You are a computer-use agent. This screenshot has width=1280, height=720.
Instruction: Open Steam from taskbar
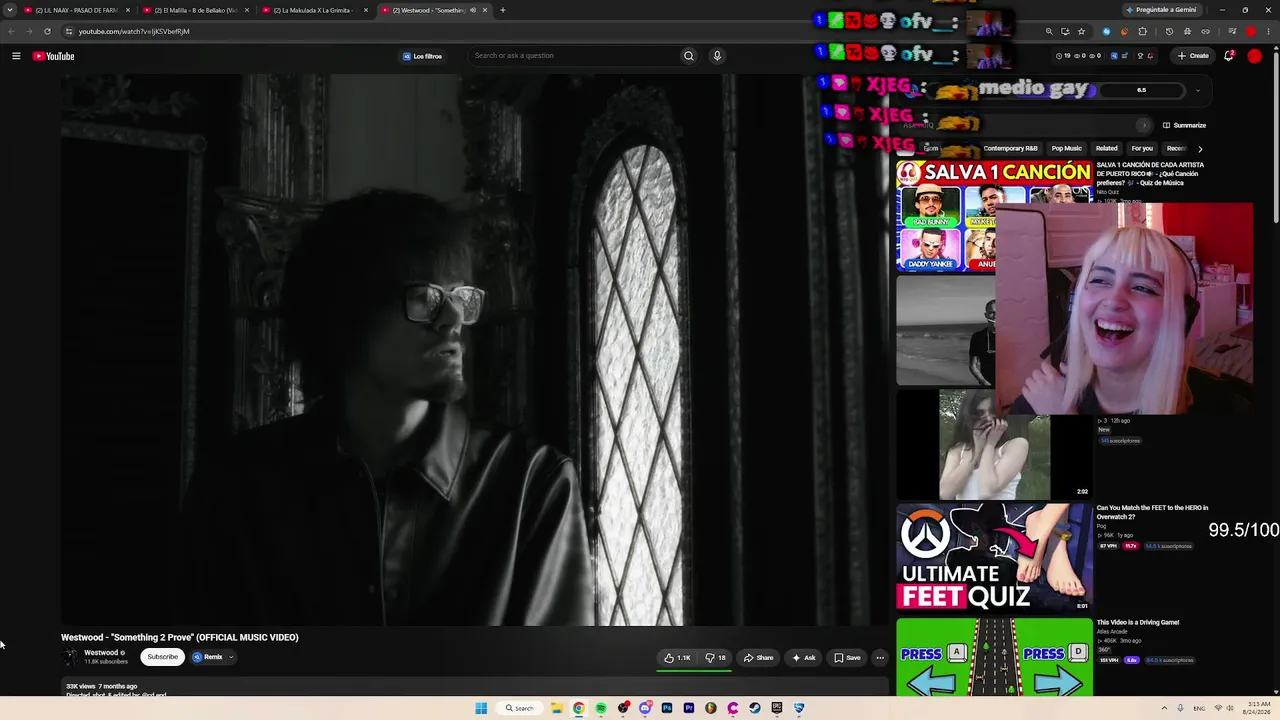tap(755, 708)
